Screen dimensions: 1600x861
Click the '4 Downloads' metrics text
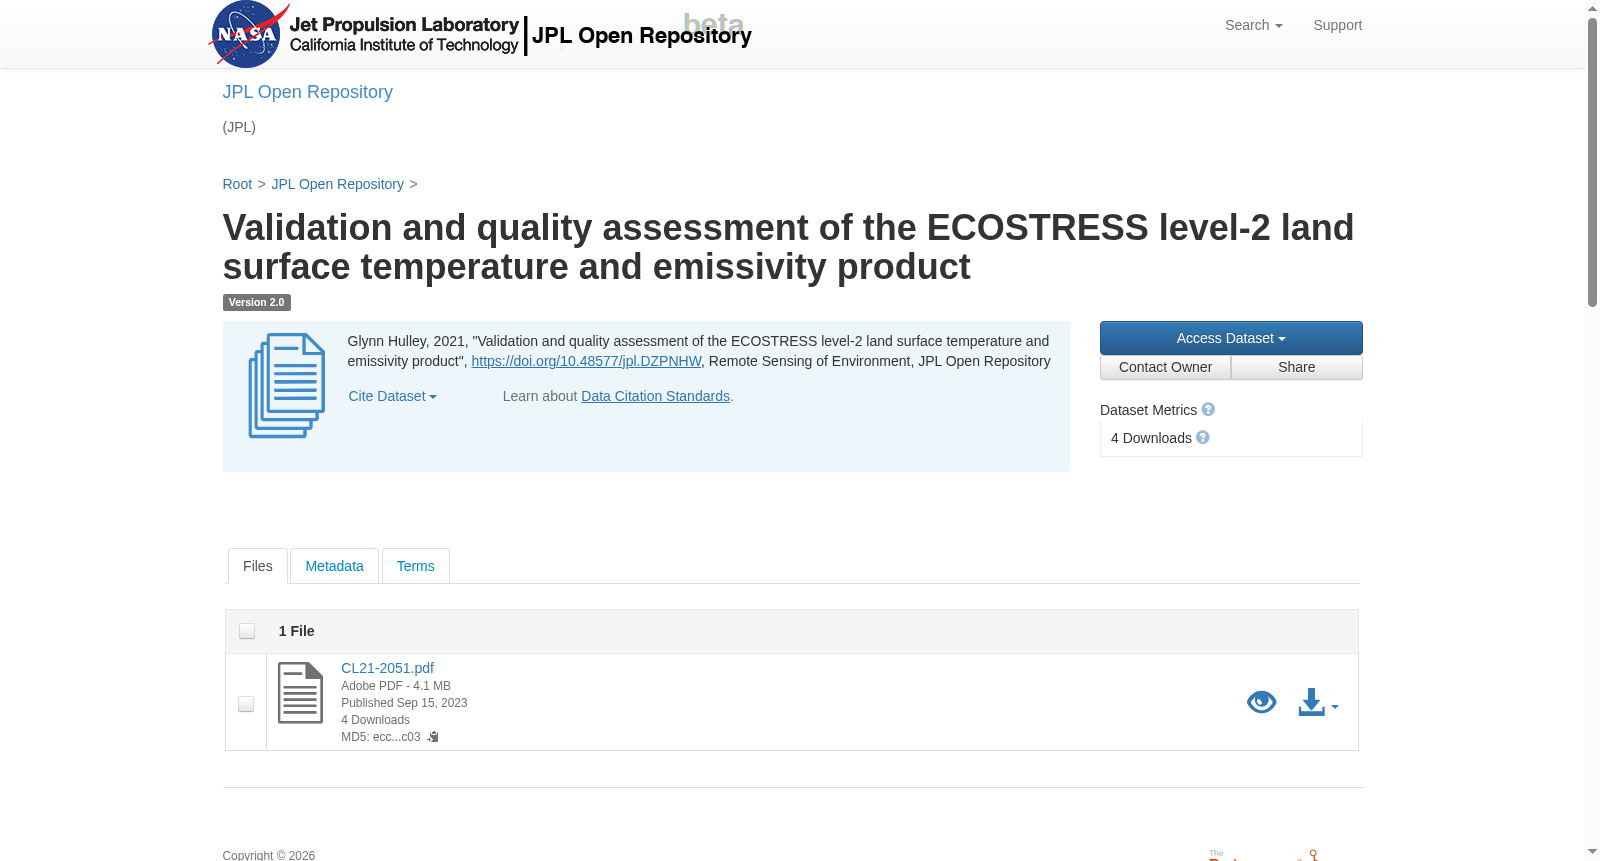tap(1151, 438)
